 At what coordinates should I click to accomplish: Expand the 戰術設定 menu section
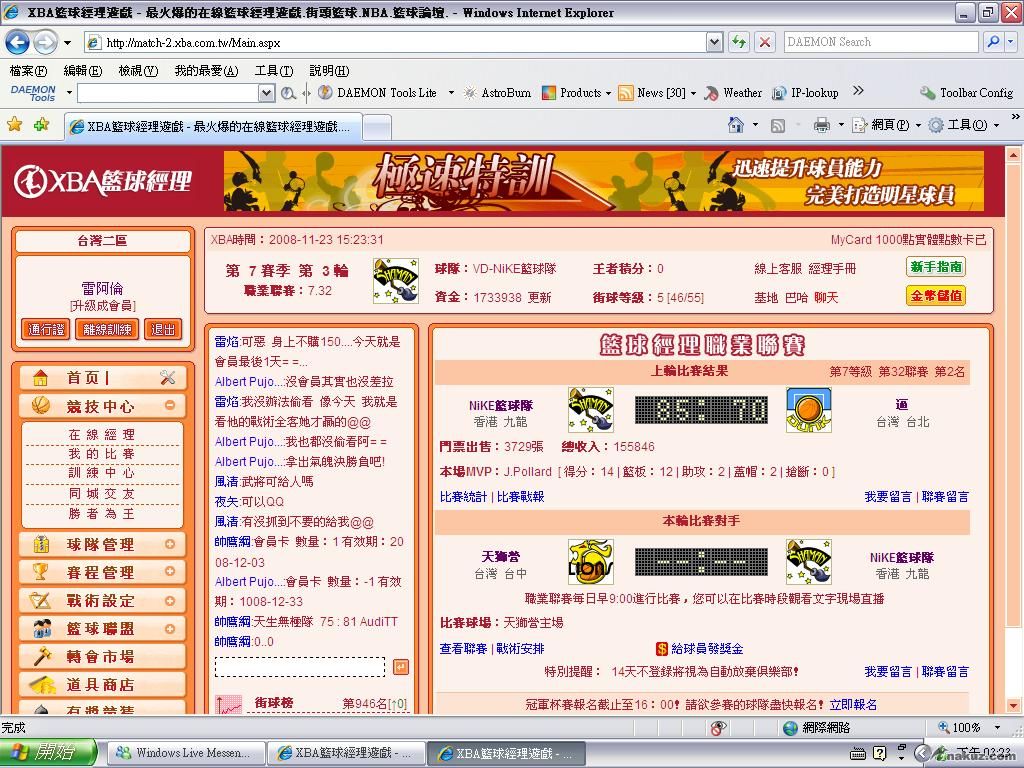tap(170, 601)
